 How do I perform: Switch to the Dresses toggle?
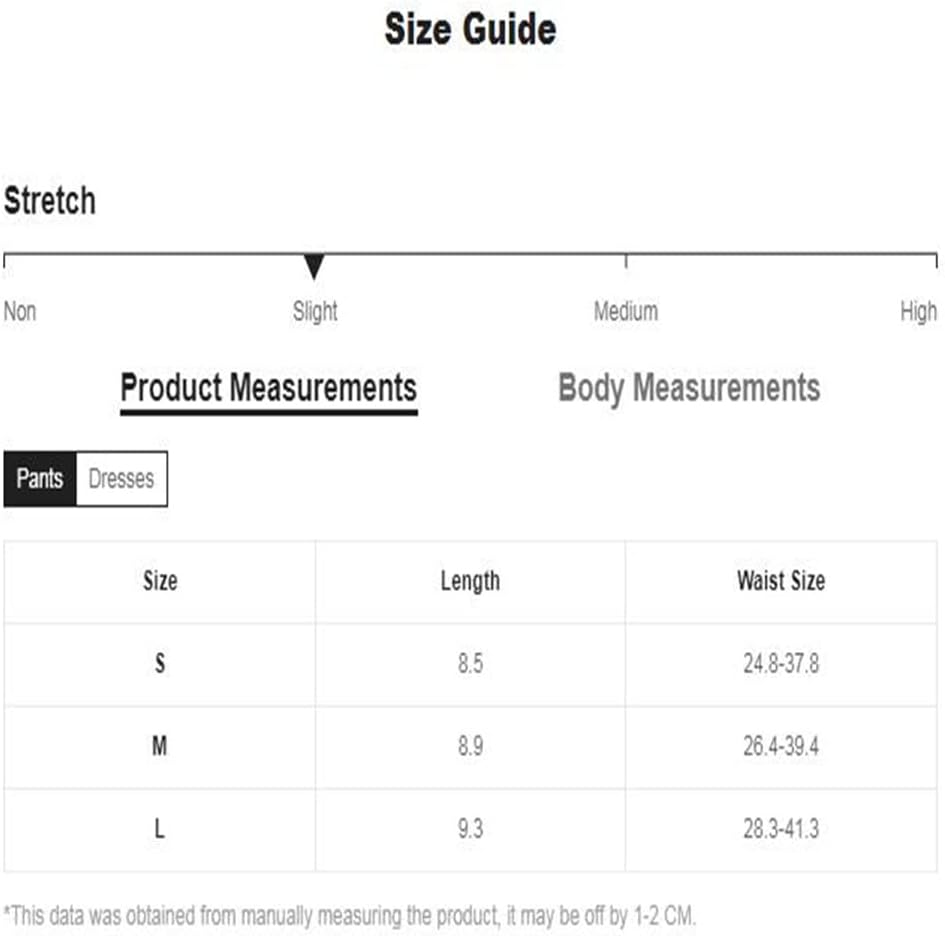121,479
